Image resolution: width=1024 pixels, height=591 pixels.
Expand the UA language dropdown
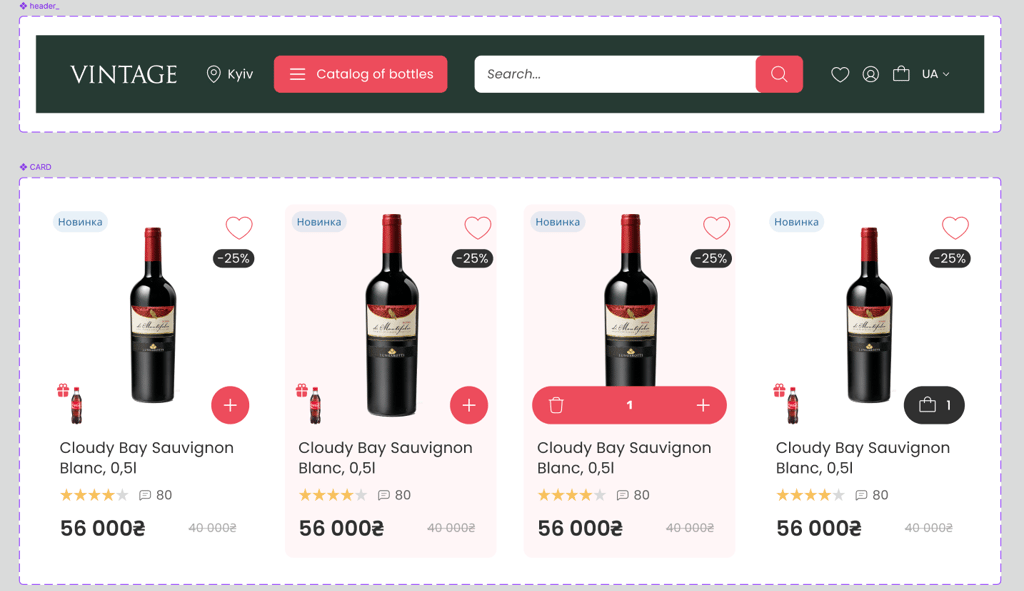click(936, 74)
